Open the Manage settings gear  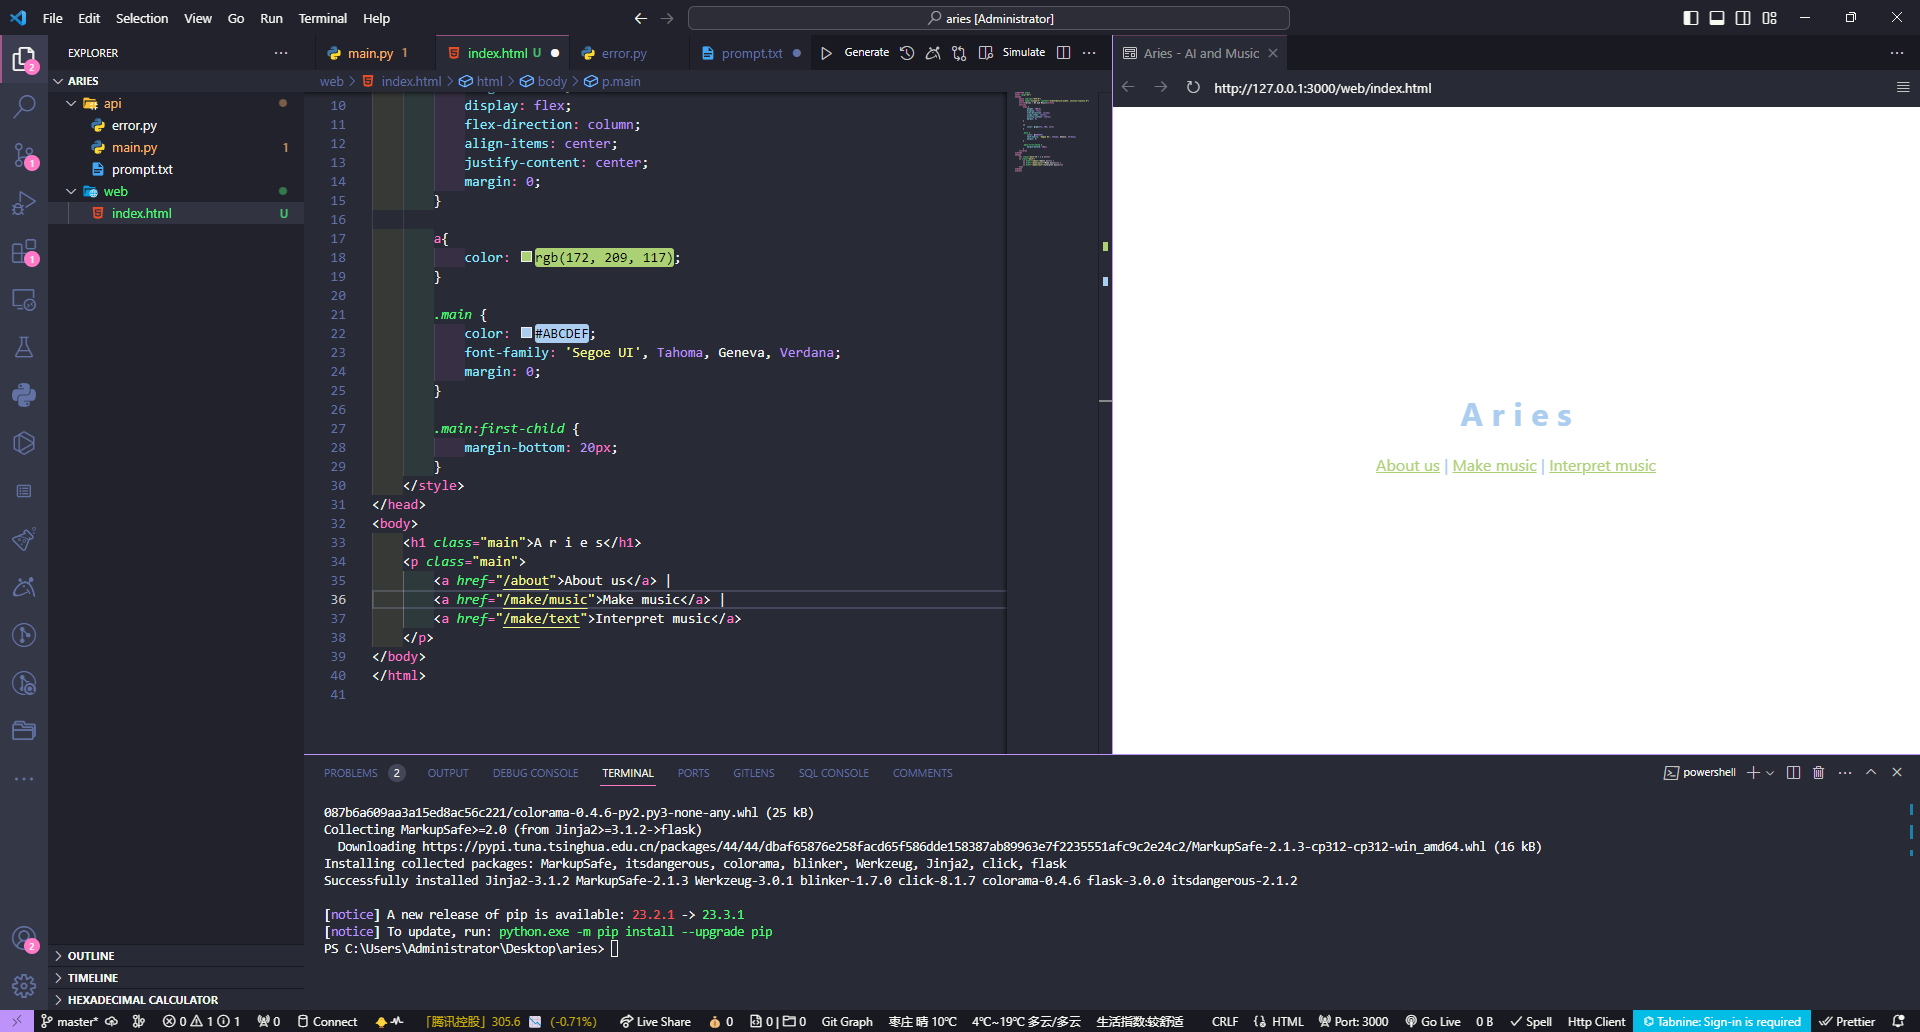point(24,986)
